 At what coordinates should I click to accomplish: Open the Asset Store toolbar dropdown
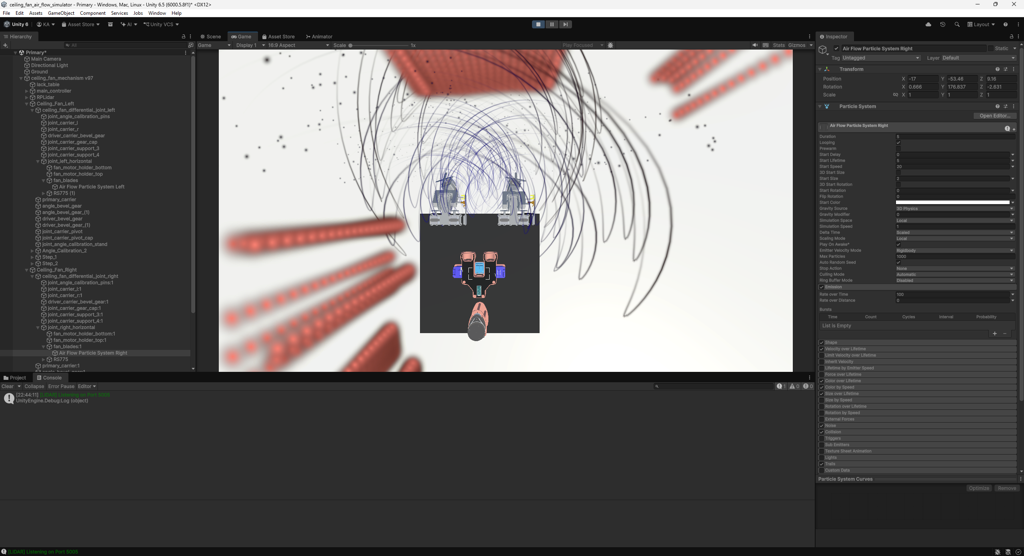81,24
